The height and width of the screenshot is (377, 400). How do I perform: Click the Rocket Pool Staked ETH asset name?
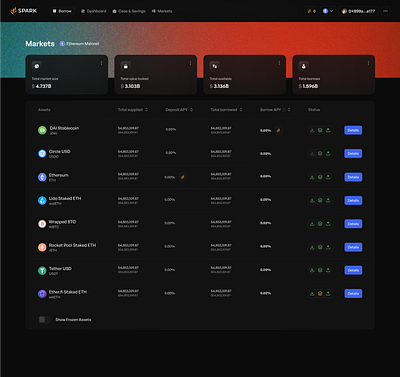pyautogui.click(x=72, y=245)
